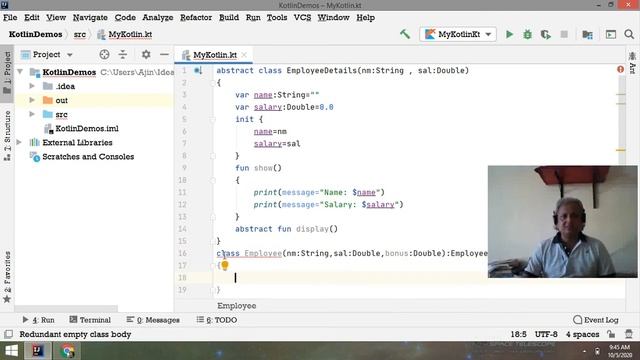640x360 pixels.
Task: Open the Favorites tool window side tab
Action: (7, 278)
